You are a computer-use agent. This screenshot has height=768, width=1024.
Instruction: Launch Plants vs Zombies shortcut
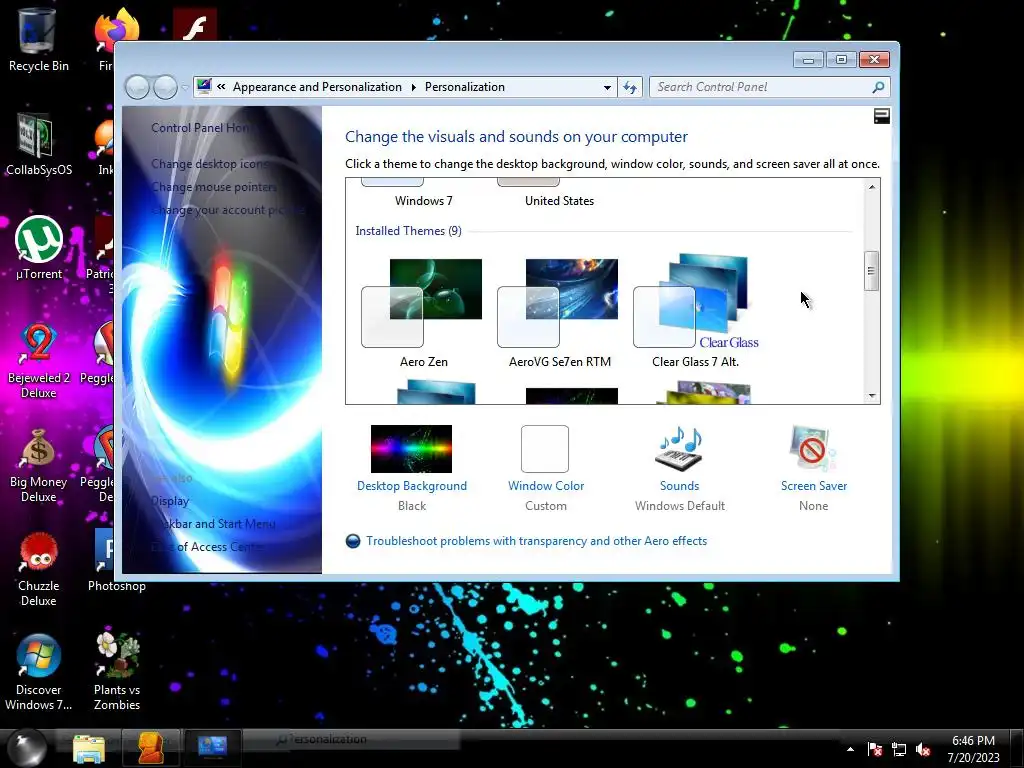(116, 673)
